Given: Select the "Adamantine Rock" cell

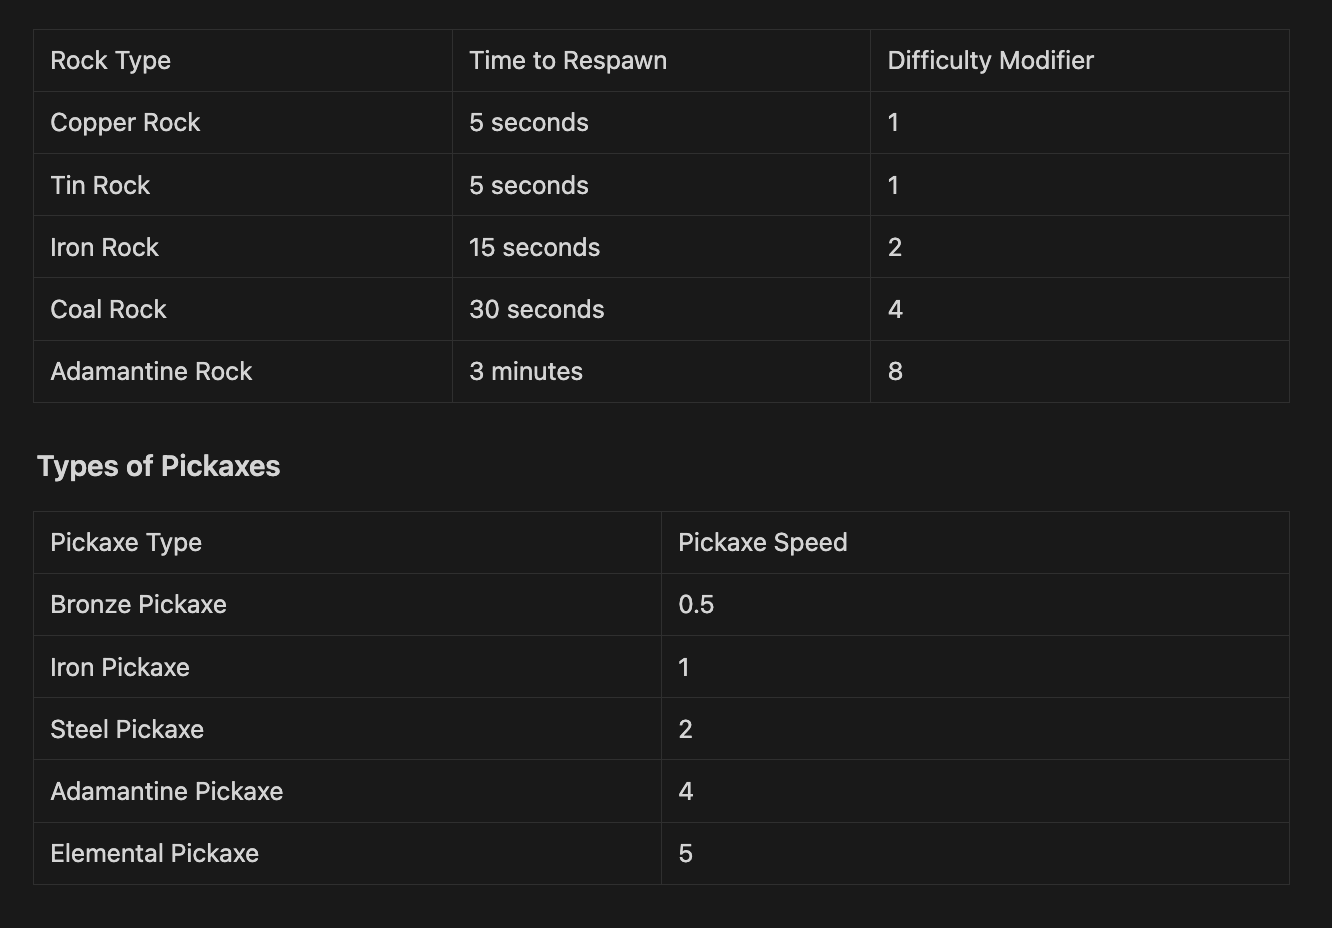Looking at the screenshot, I should pos(151,372).
